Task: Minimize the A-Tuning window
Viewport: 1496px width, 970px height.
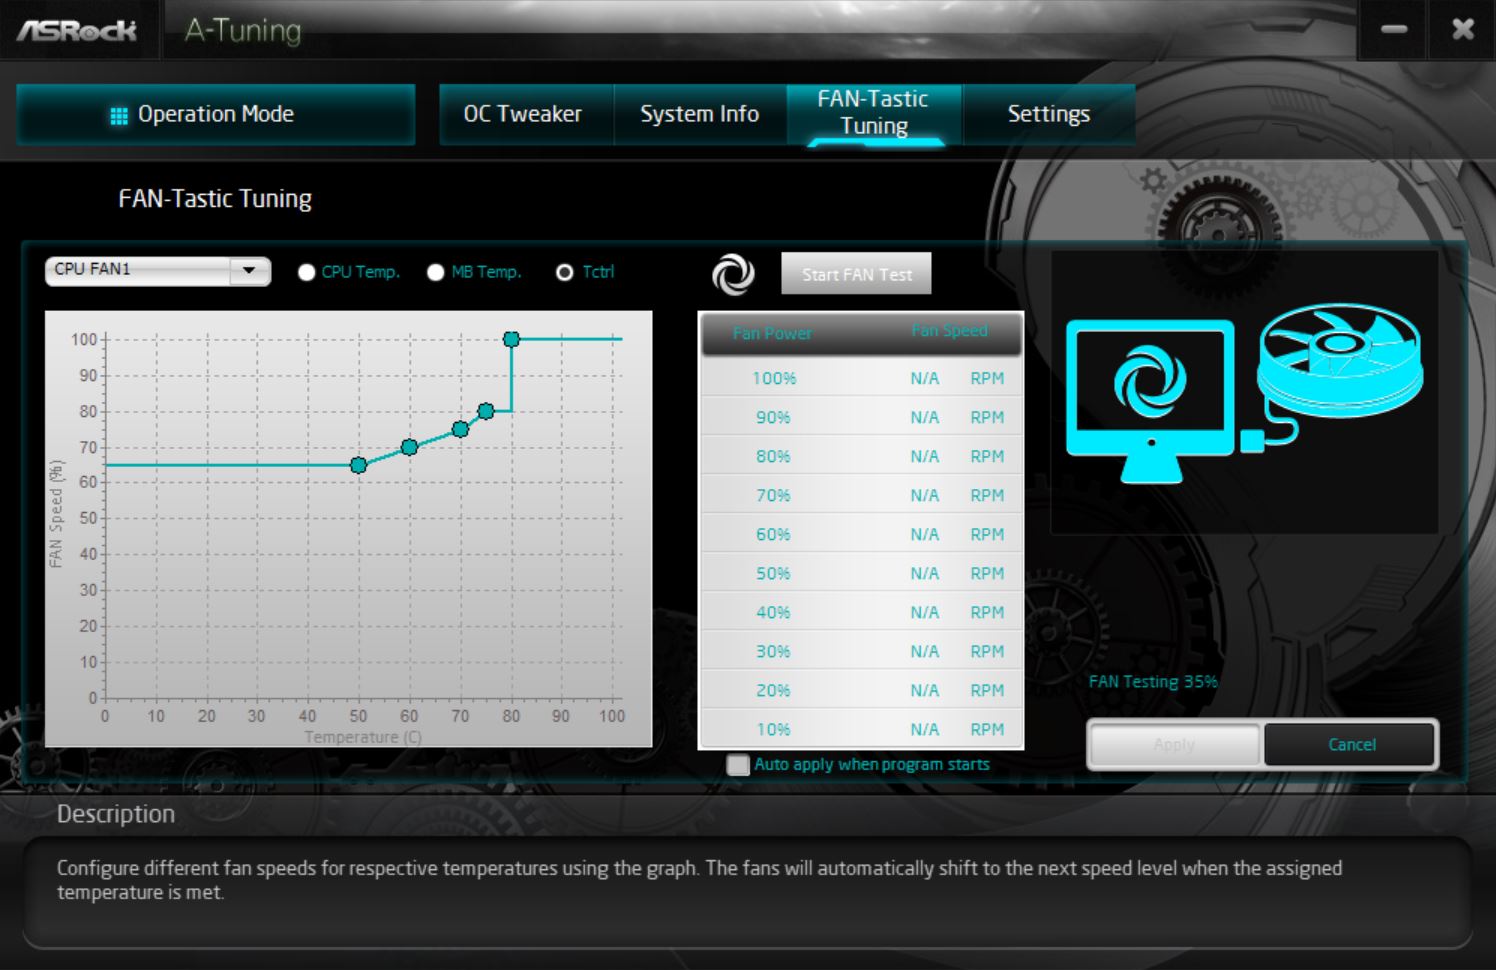Action: pos(1394,29)
